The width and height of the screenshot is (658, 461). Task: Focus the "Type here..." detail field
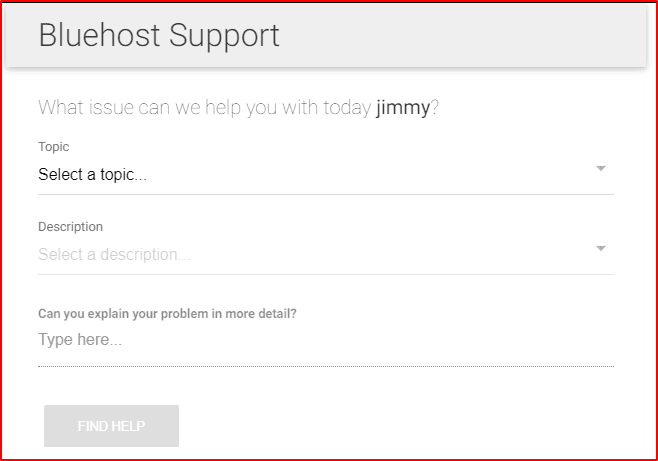click(x=300, y=340)
